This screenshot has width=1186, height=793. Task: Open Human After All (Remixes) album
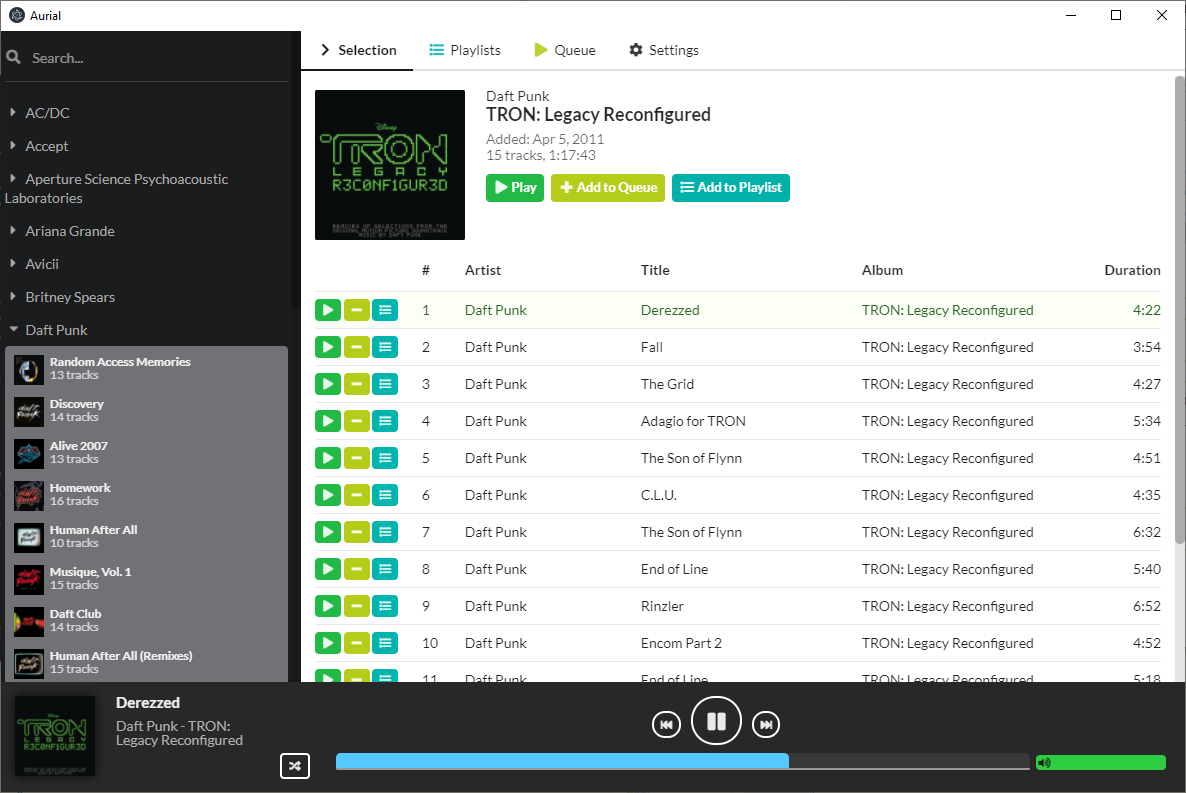(x=147, y=663)
